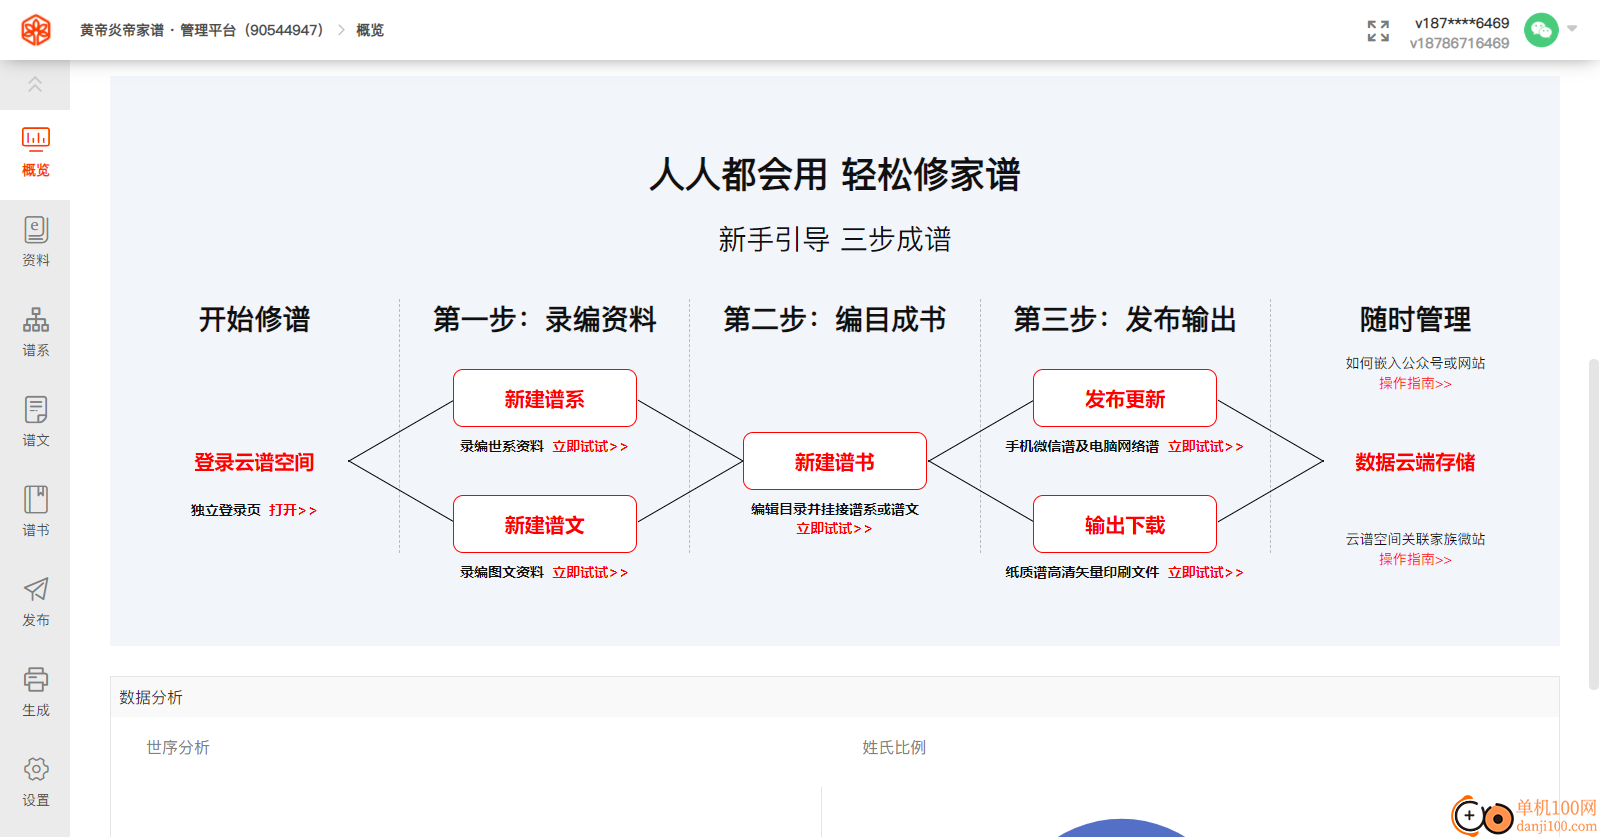
Task: Click 立即试试>> beside 手机微信谱及电脑网络谱
Action: 1206,446
